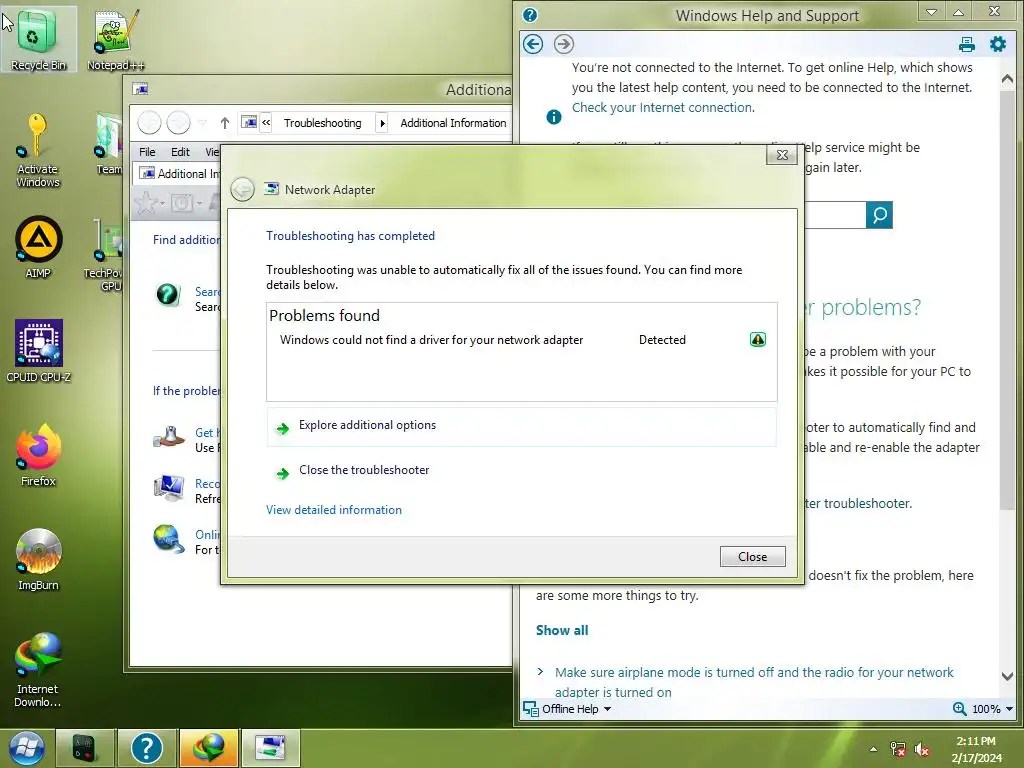Click the Network Adapter dialog close X

pyautogui.click(x=782, y=155)
